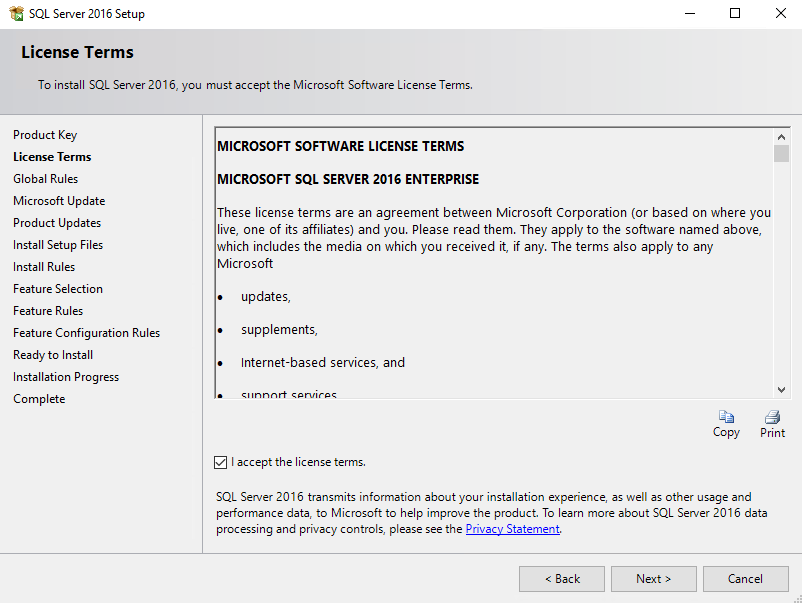Click the license text scrollbar thumb
The height and width of the screenshot is (603, 802).
[x=781, y=153]
